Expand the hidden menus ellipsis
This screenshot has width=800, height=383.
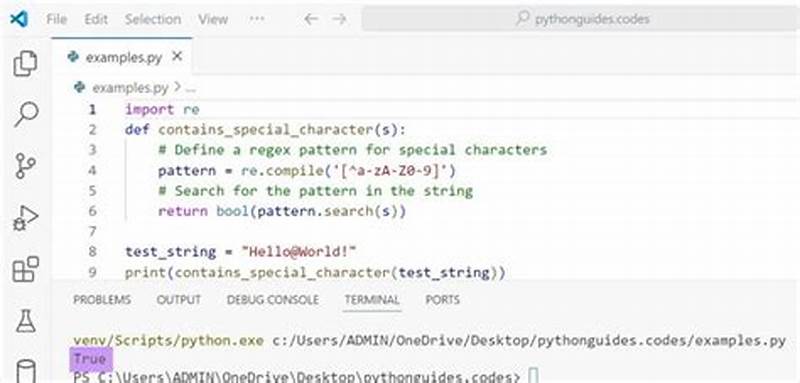(x=257, y=19)
